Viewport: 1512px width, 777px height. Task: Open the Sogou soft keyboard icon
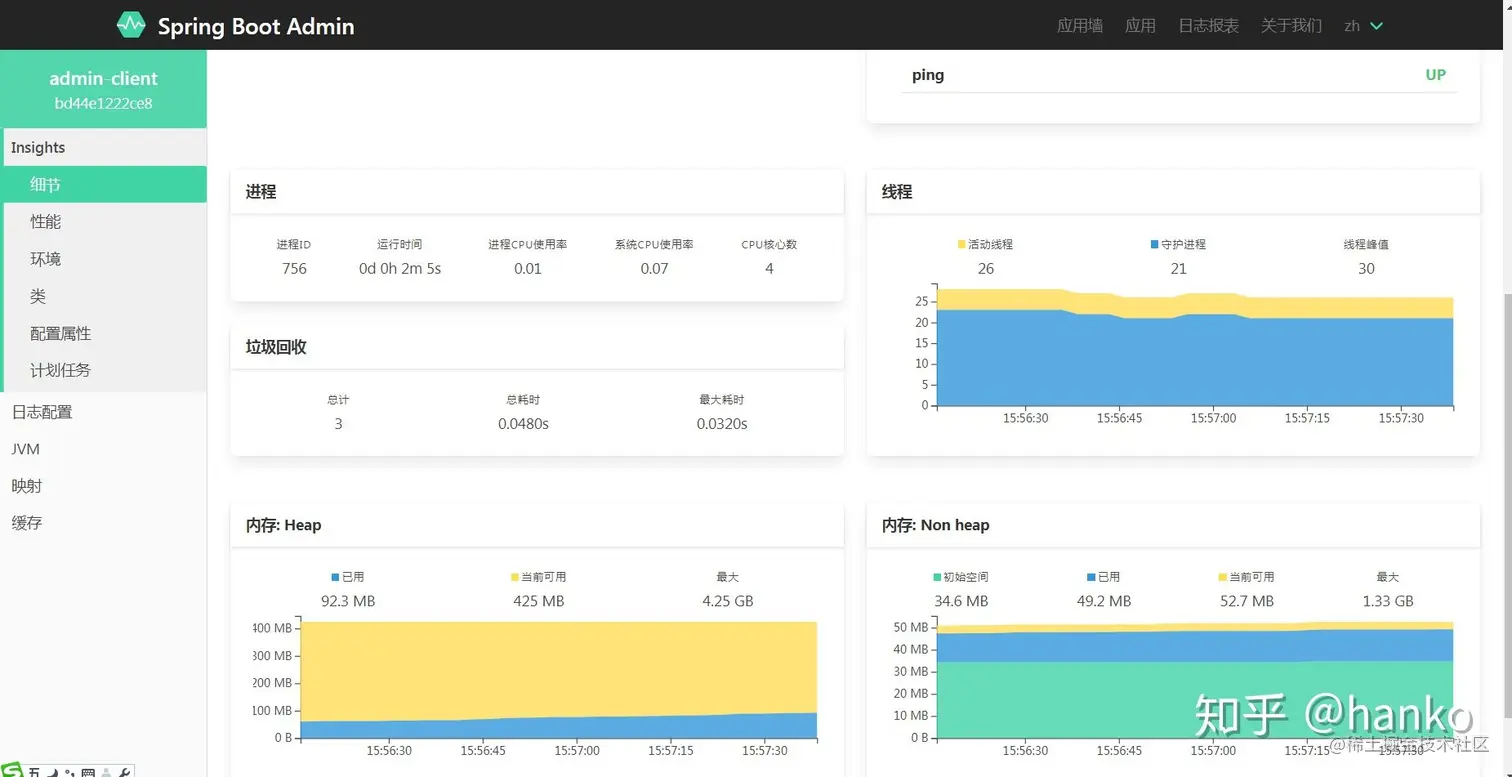(88, 772)
